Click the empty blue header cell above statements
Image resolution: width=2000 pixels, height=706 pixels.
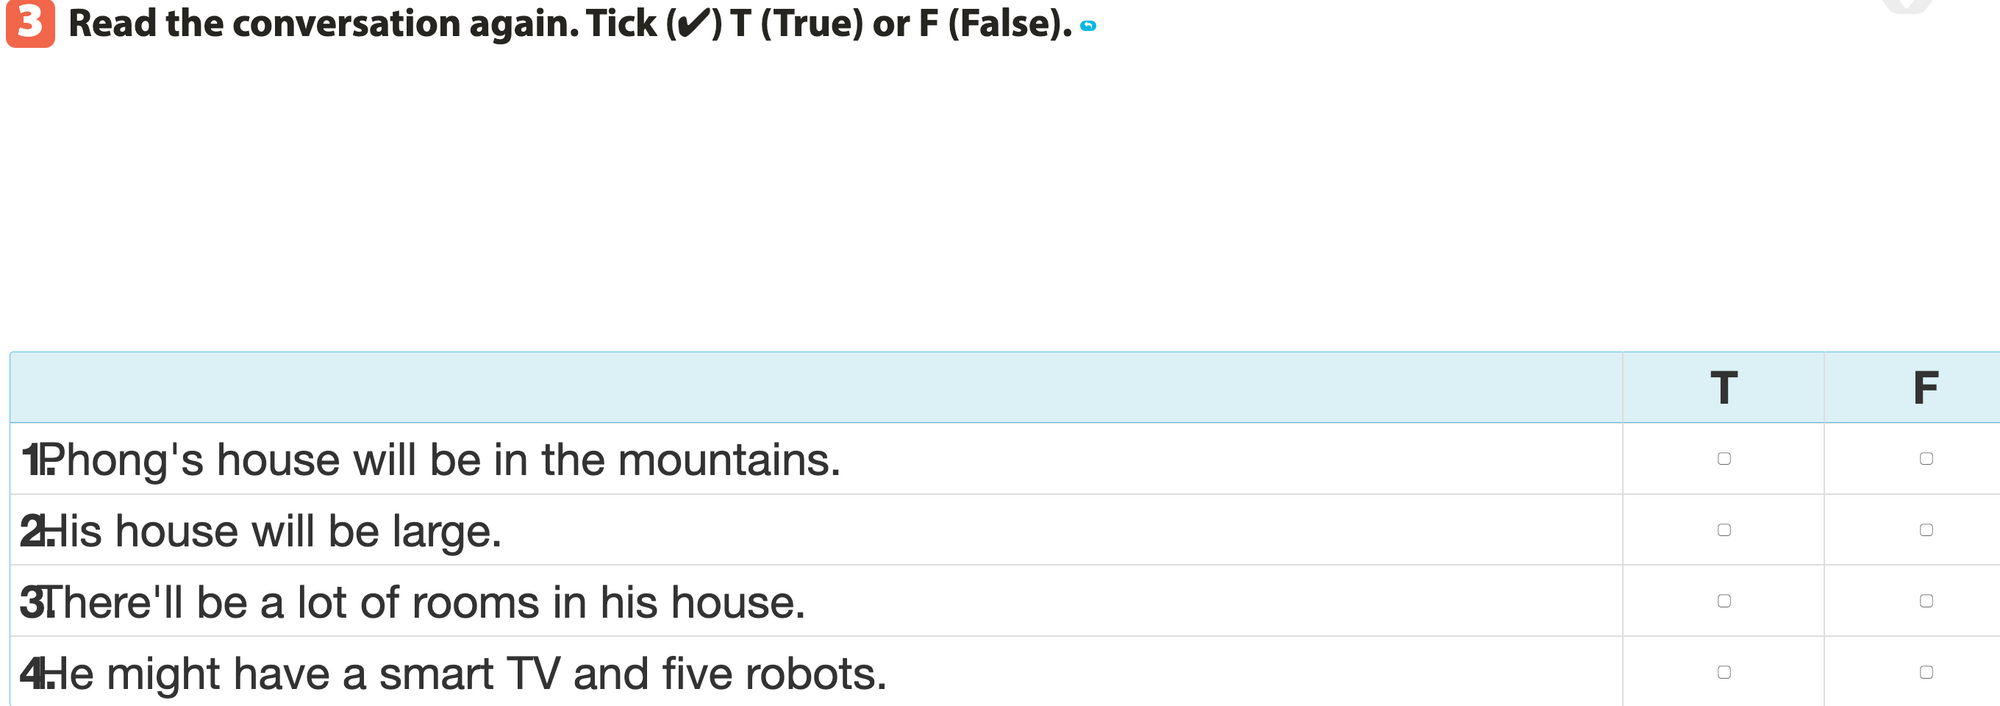point(816,388)
